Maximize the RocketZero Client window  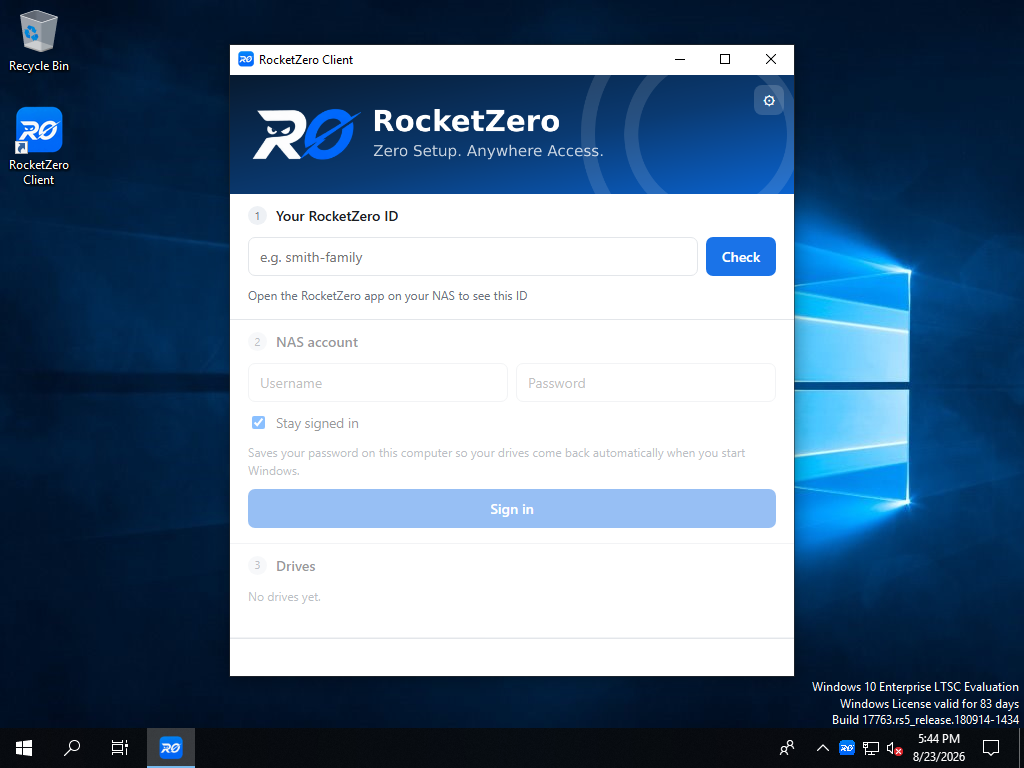click(x=725, y=59)
